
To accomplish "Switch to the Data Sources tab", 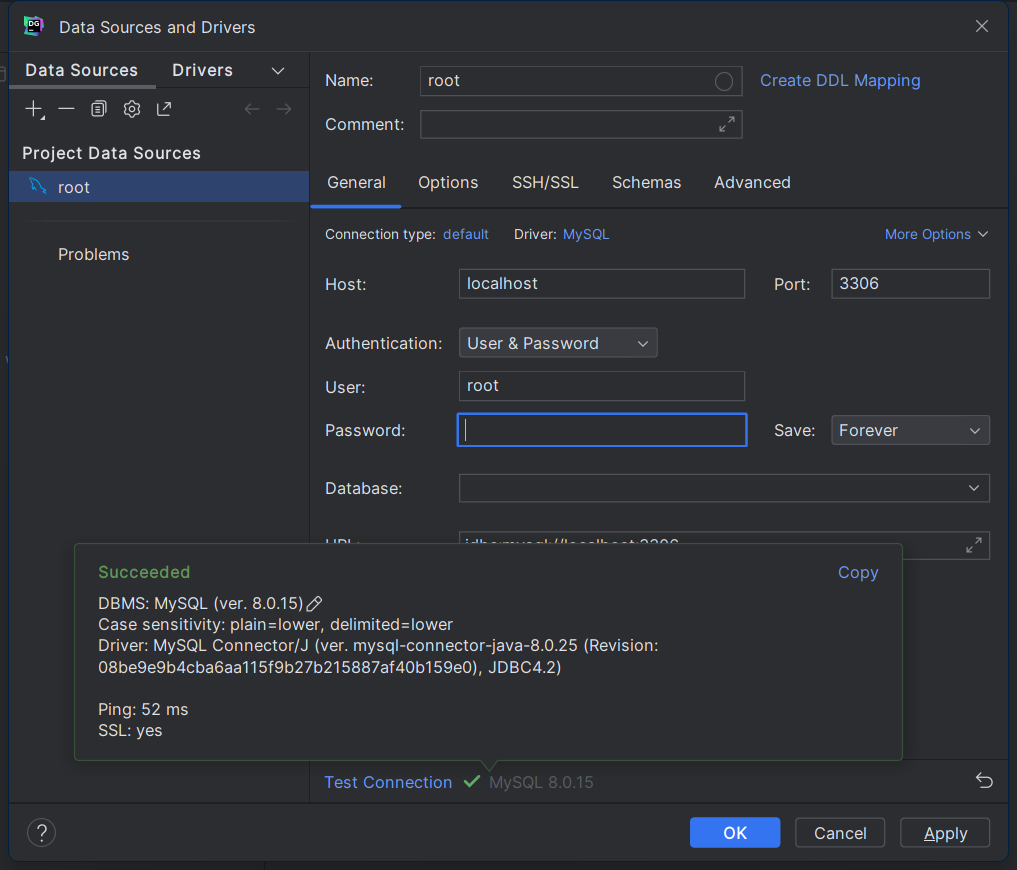I will point(82,70).
